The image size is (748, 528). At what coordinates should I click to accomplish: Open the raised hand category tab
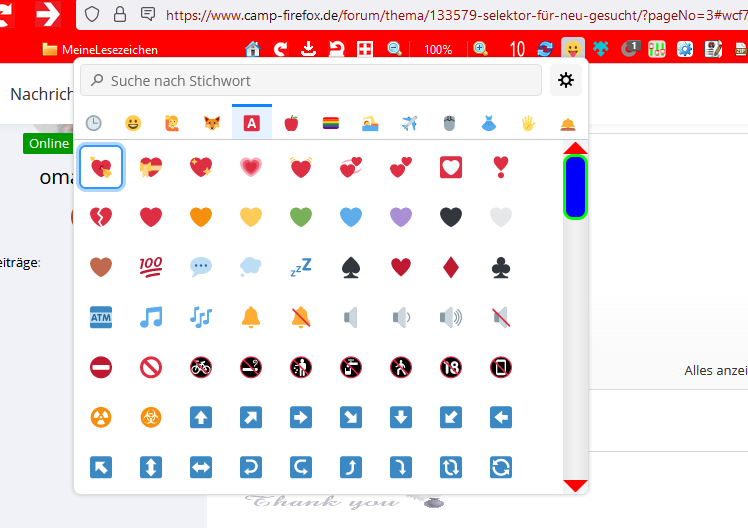tap(528, 123)
